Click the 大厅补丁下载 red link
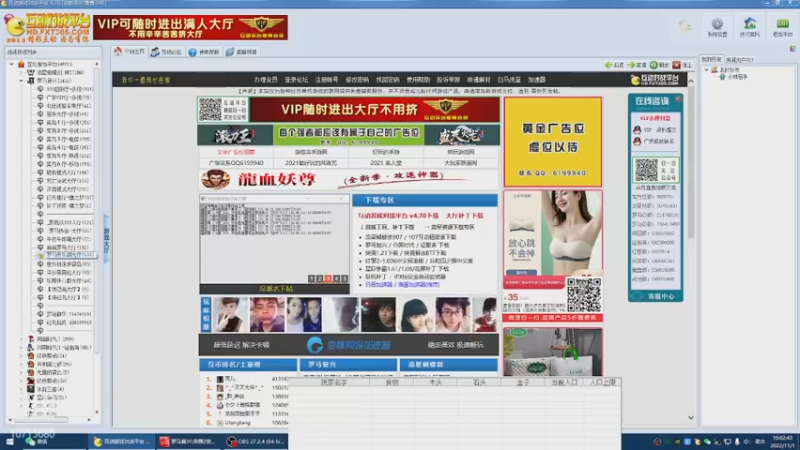Screen dimensions: 800x450 pyautogui.click(x=464, y=216)
